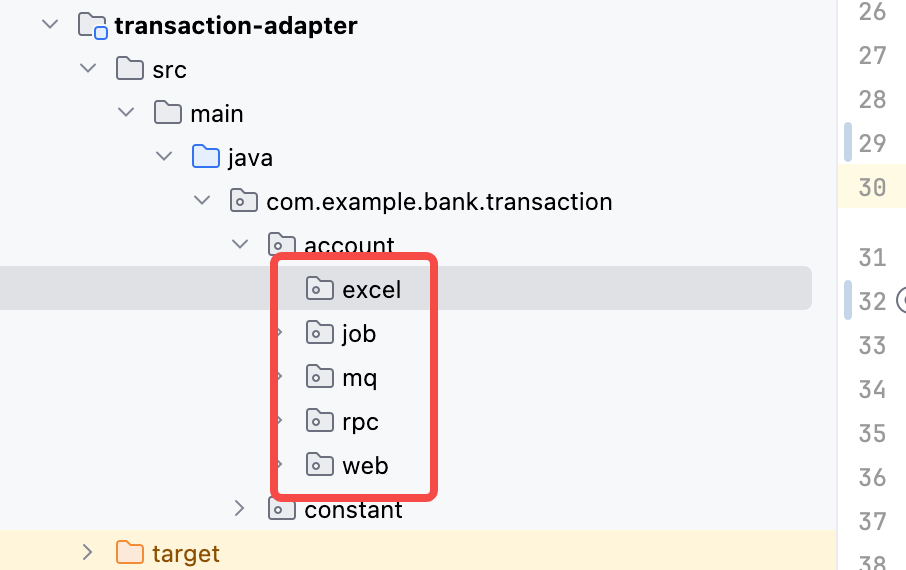
Task: Click the src folder icon
Action: (x=130, y=69)
